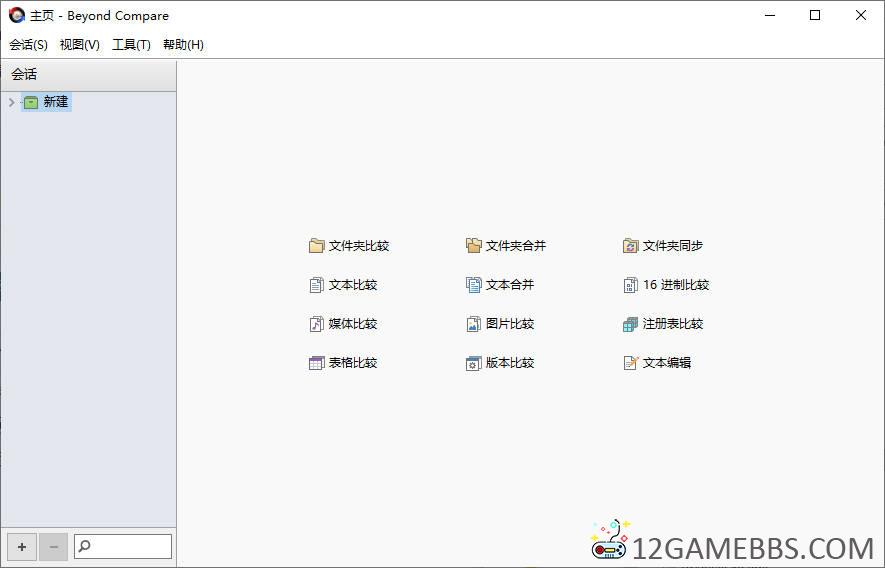885x568 pixels.
Task: Click the 16 进制比较 hex compare icon
Action: click(630, 285)
